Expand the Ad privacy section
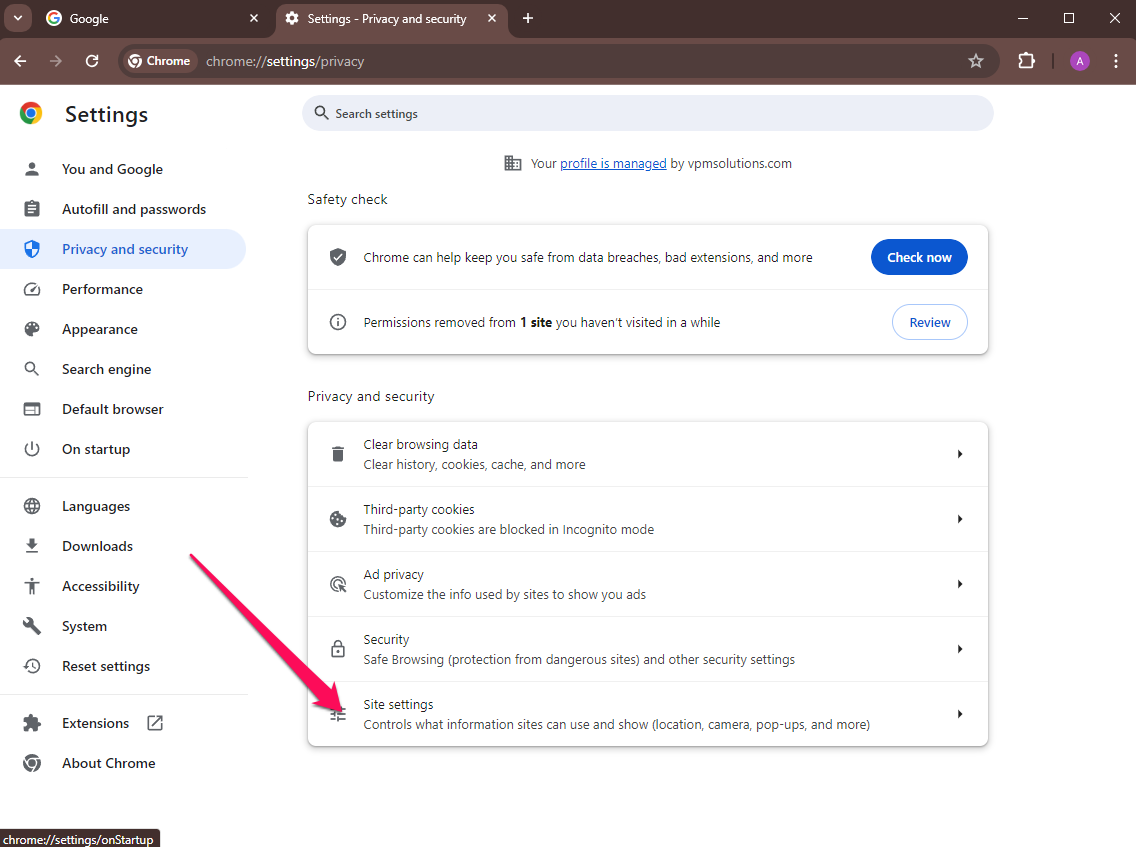This screenshot has height=847, width=1136. pos(647,583)
